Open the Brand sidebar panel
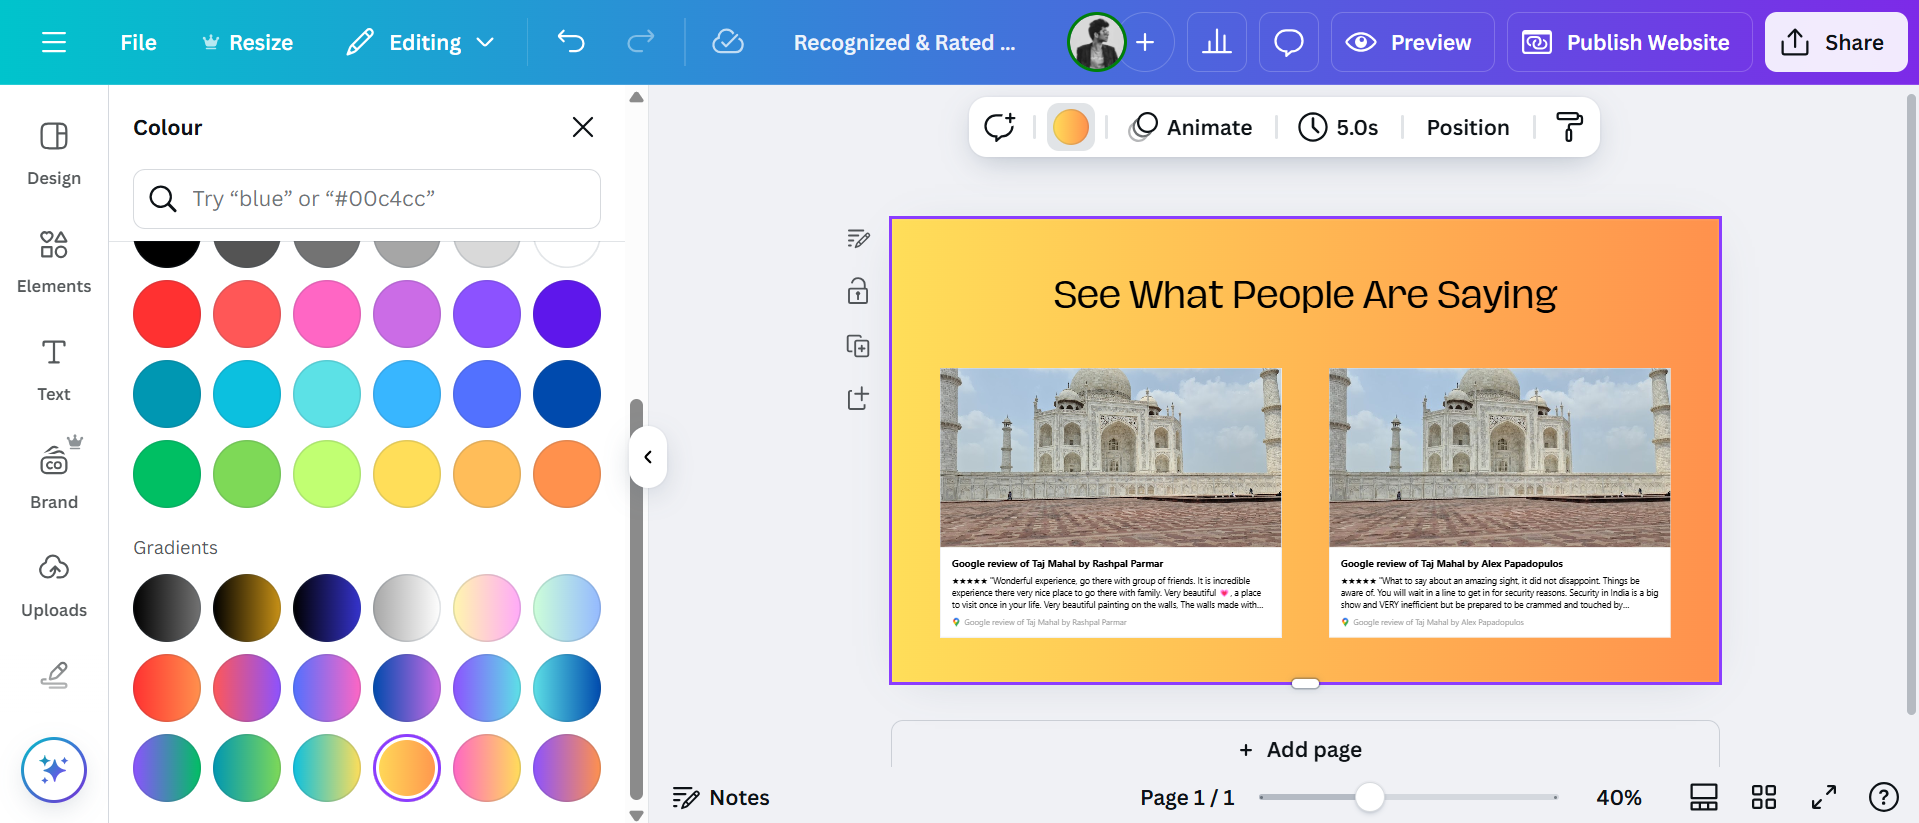 [54, 476]
